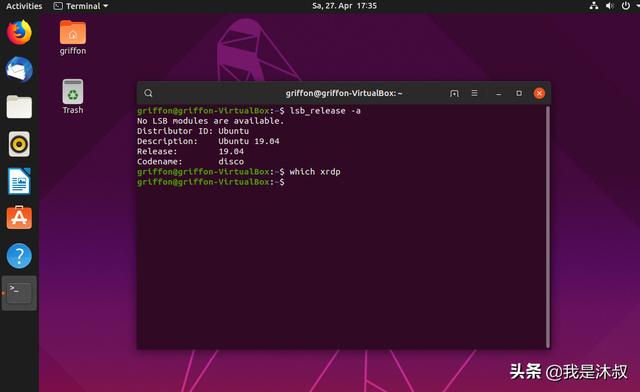Screen dimensions: 640x392
Task: Click the terminal search icon
Action: (148, 93)
